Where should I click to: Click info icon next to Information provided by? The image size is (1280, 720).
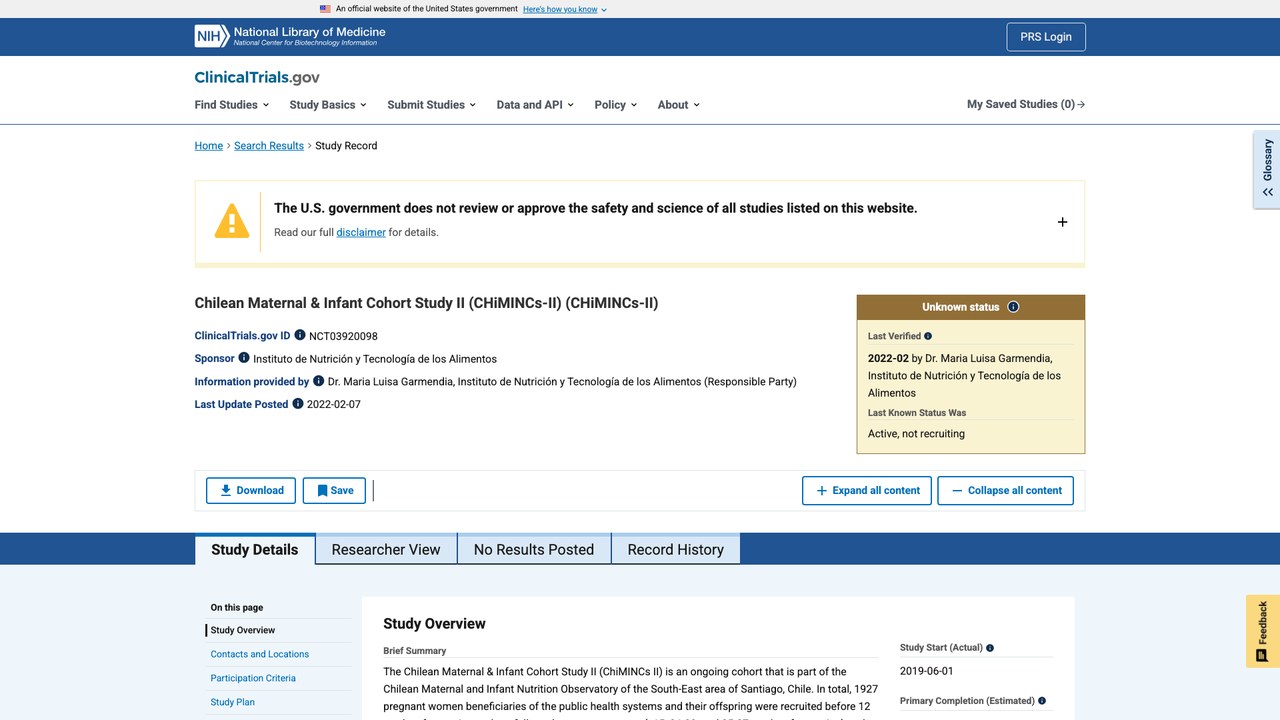319,380
